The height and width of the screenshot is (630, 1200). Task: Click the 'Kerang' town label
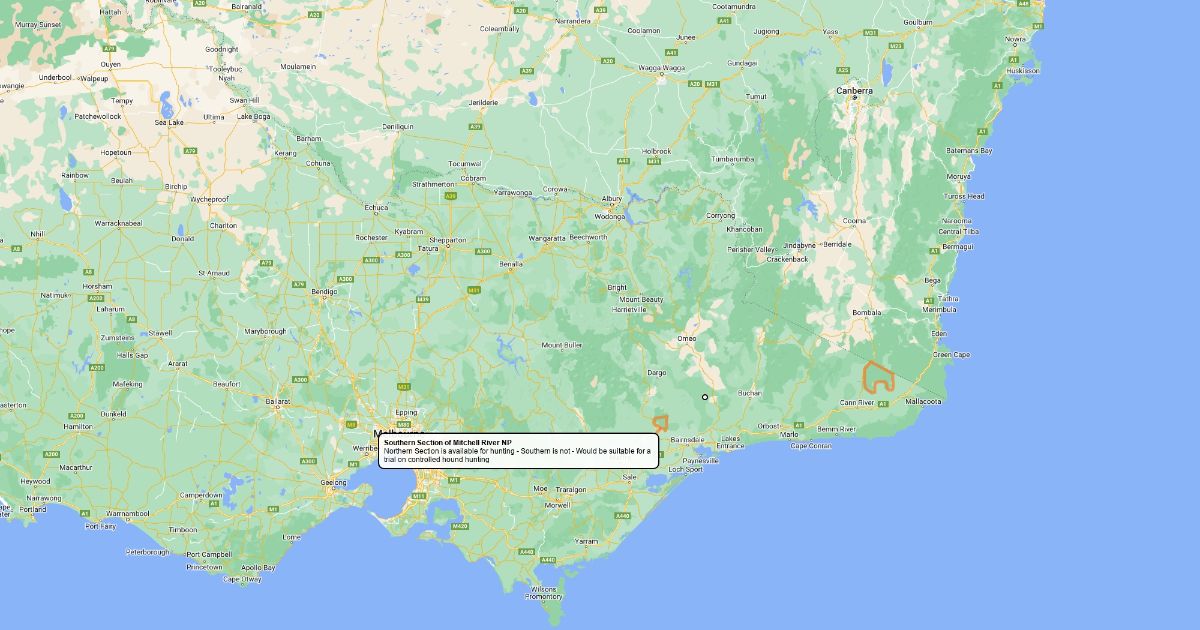(285, 153)
